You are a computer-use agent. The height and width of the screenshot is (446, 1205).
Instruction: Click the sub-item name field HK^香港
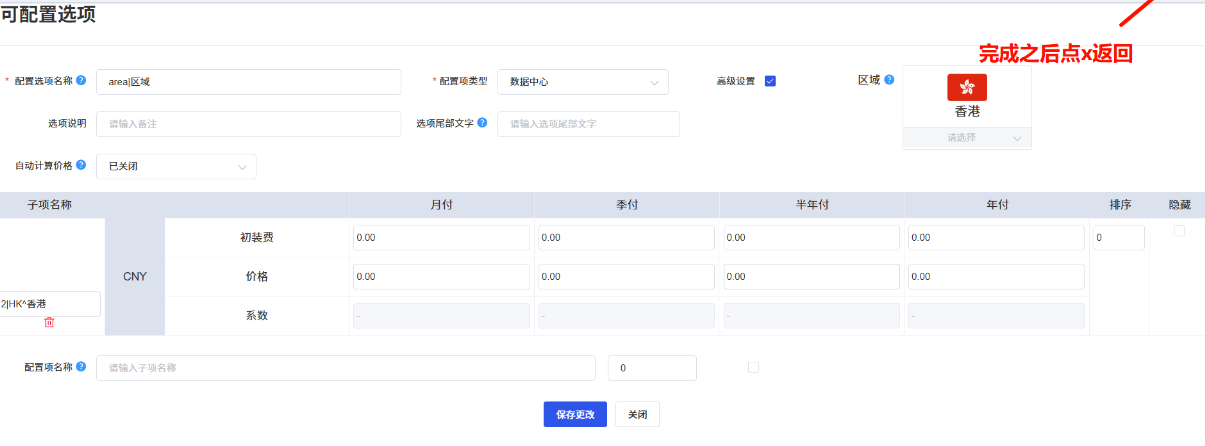50,304
